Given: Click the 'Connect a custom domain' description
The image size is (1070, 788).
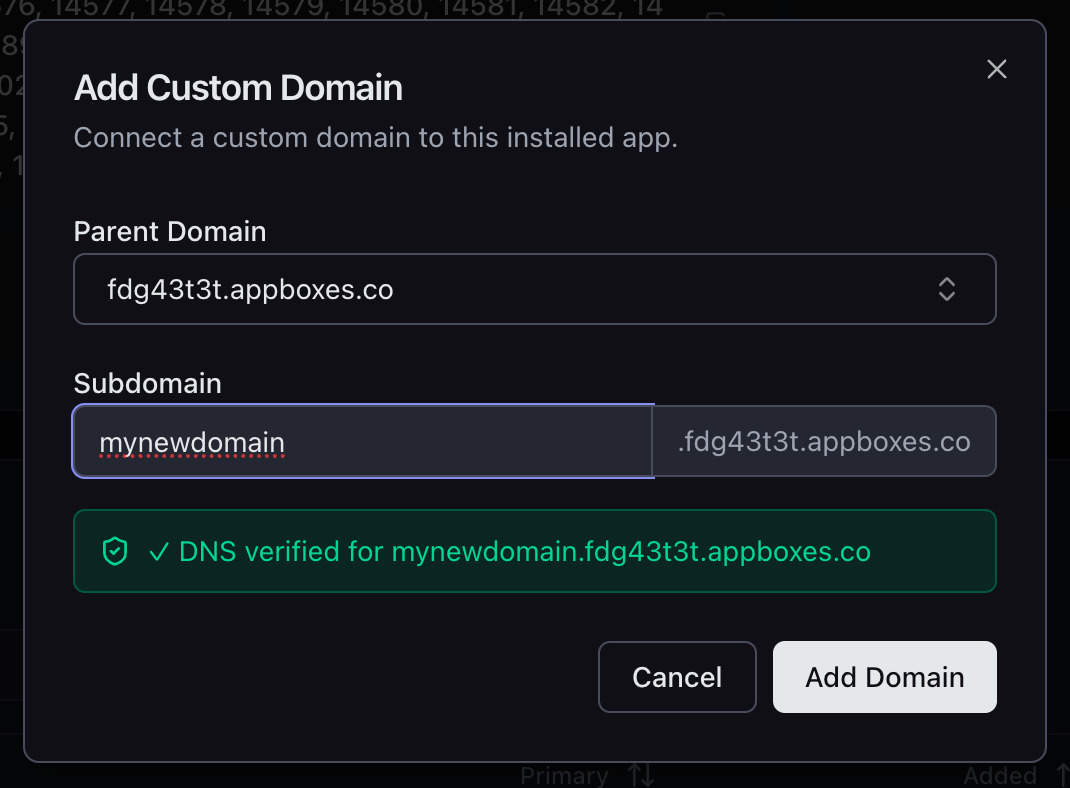Looking at the screenshot, I should (x=375, y=138).
